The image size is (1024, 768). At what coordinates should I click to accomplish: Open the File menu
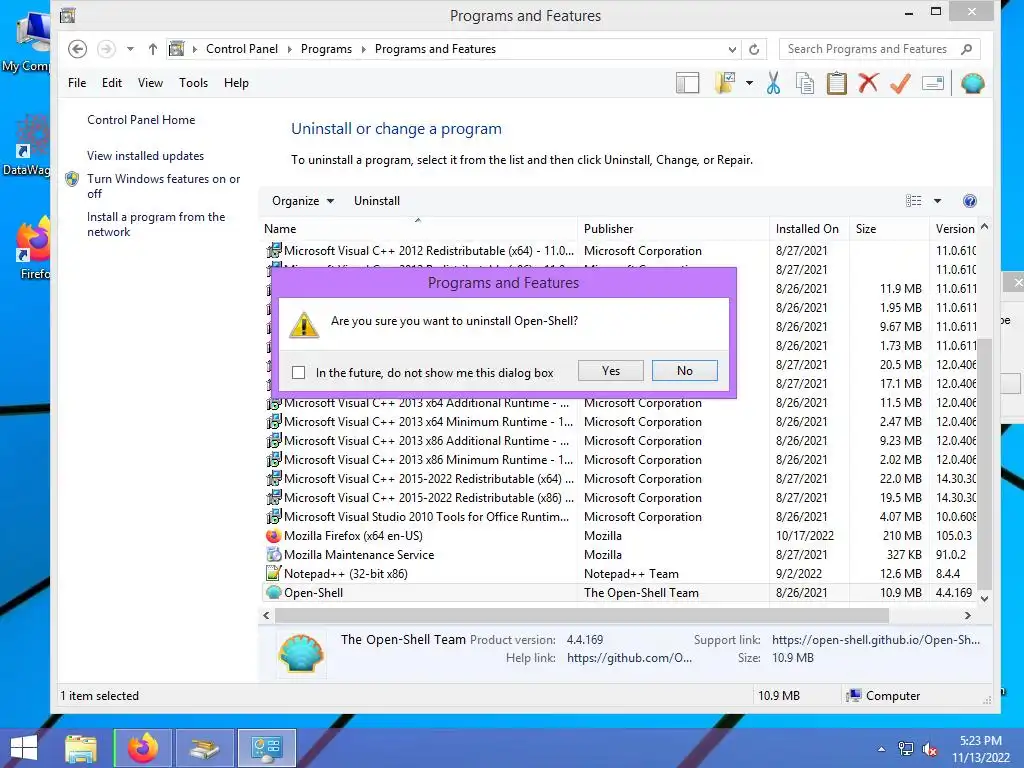pos(77,83)
